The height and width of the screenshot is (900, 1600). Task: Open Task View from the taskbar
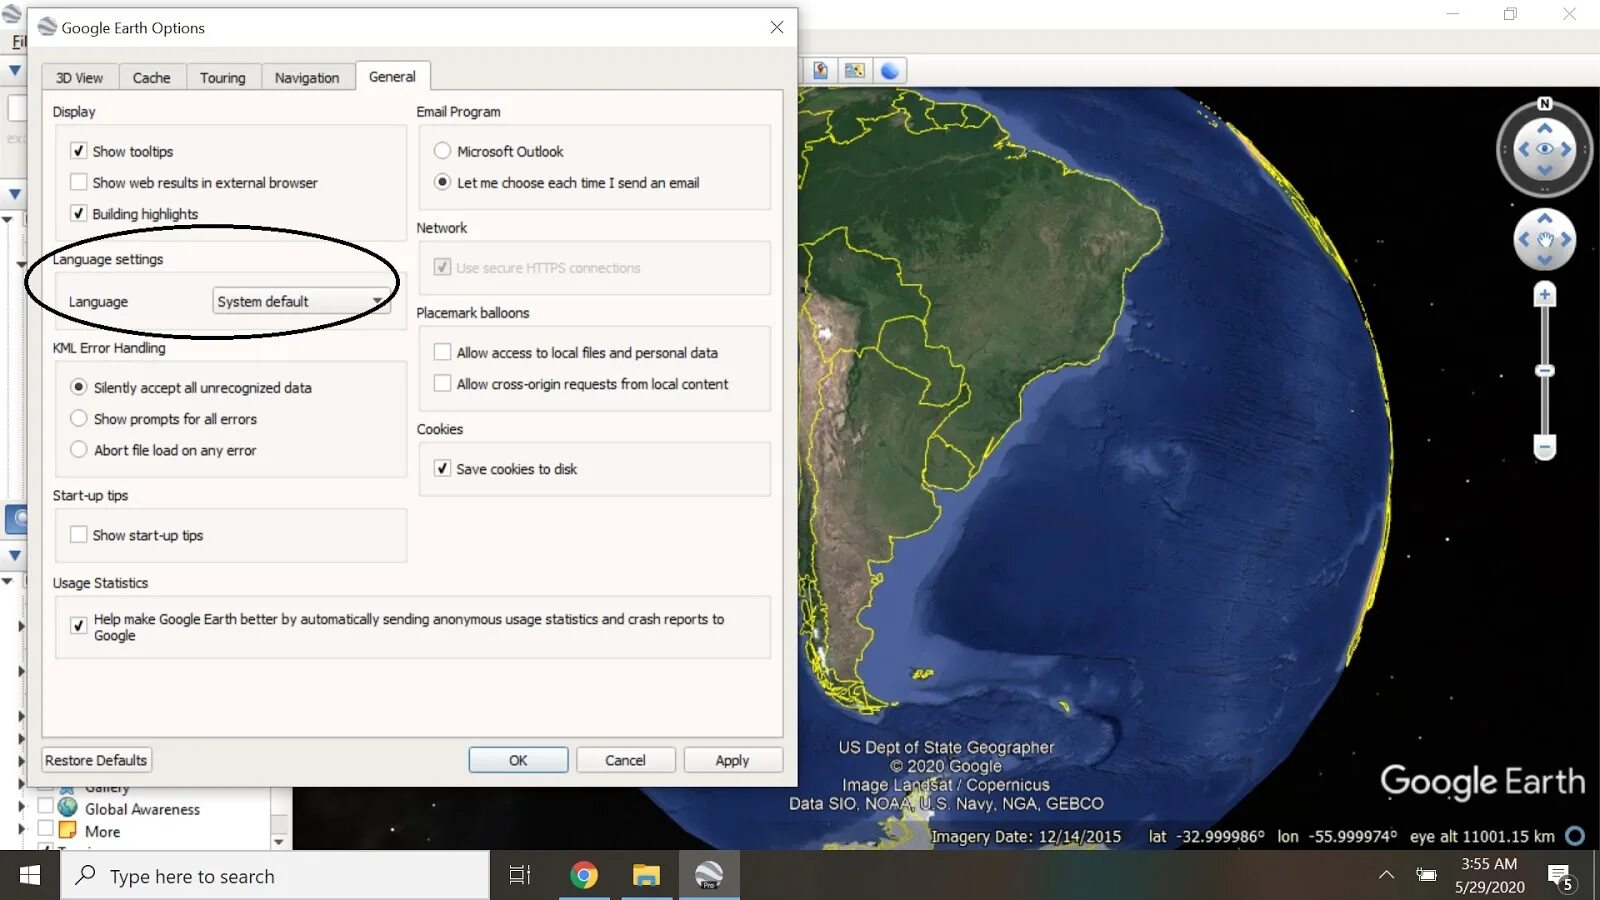(520, 876)
